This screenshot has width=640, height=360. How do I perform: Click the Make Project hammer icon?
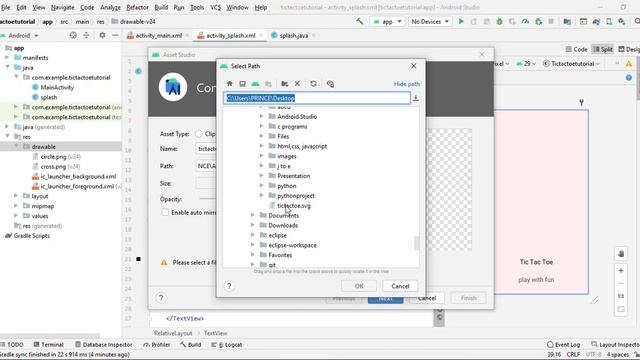(360, 21)
